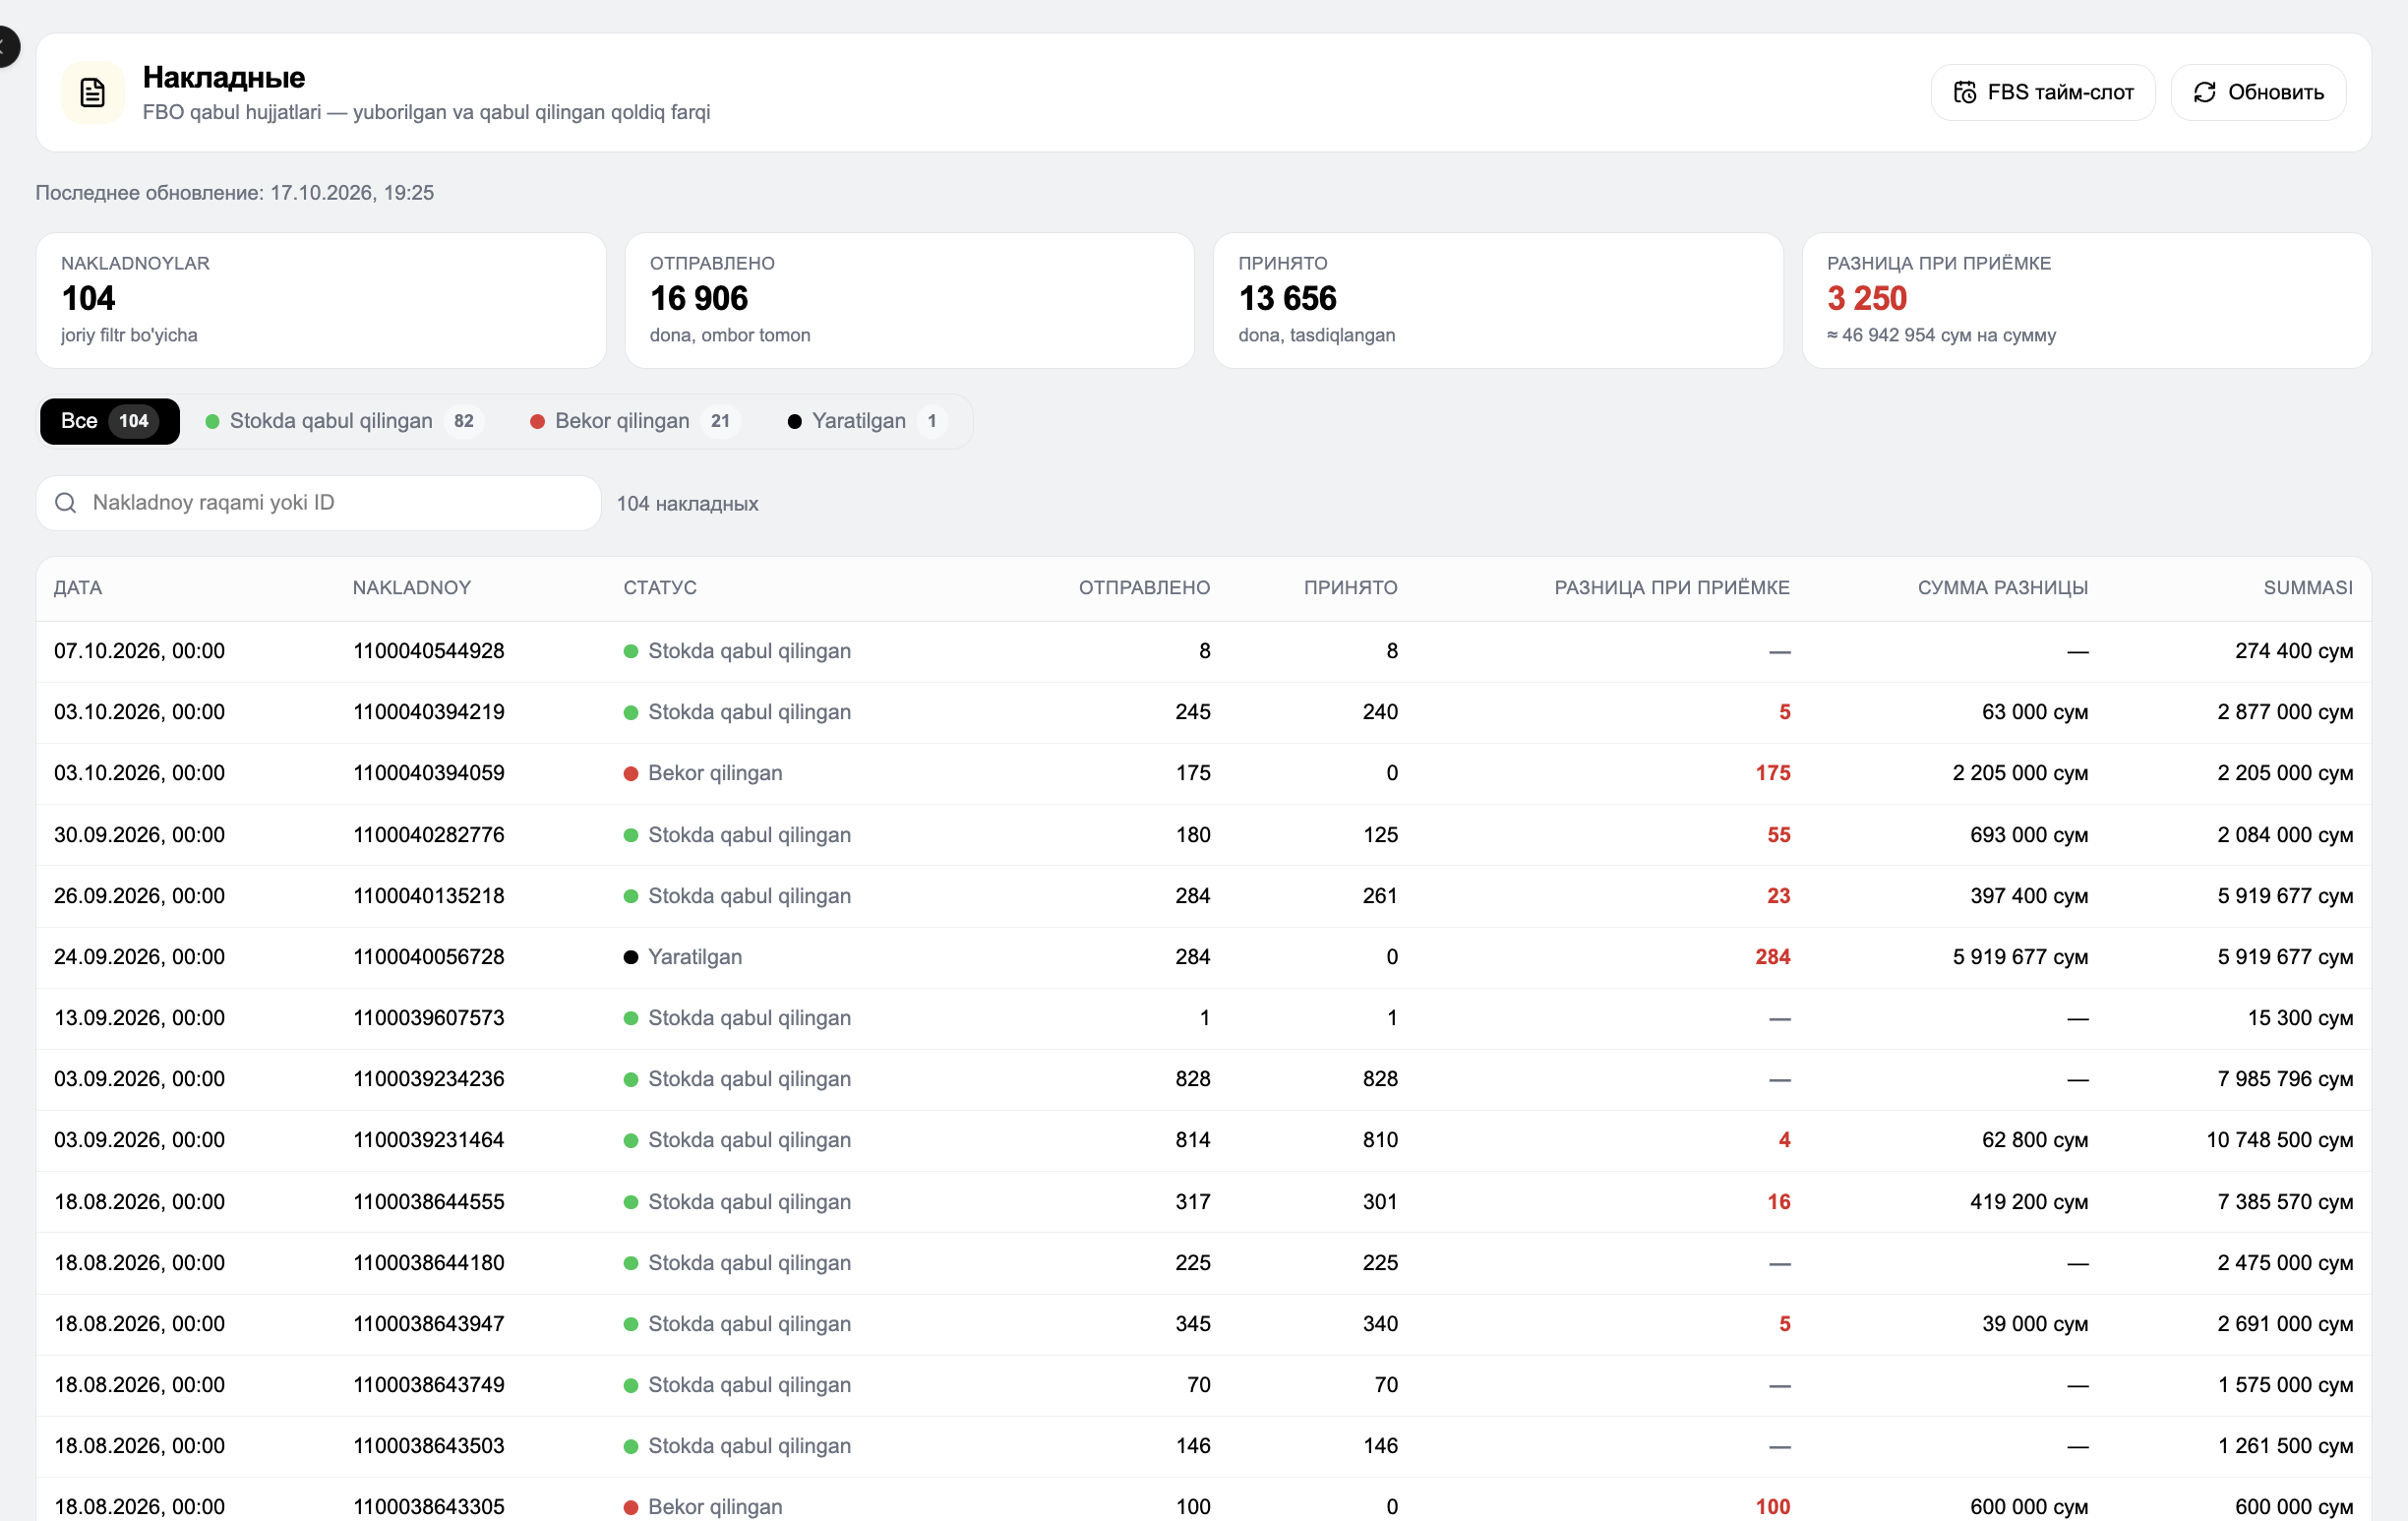Viewport: 2408px width, 1521px height.
Task: Filter by Stokda qabul qilingan 82
Action: click(x=343, y=421)
